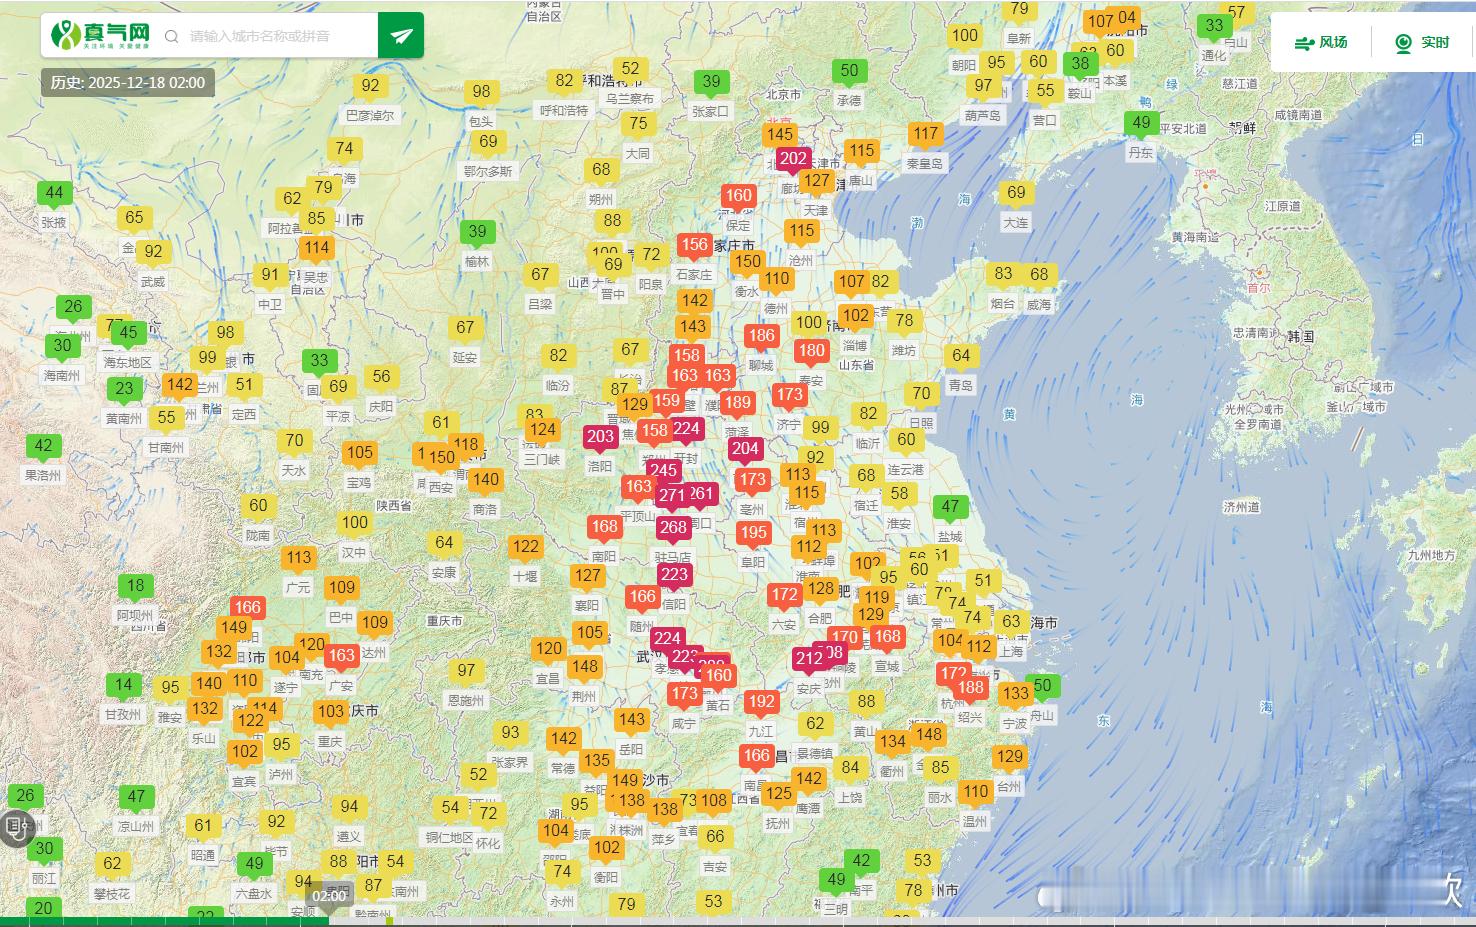Click the 真气网 logo
This screenshot has height=927, width=1476.
pos(100,35)
